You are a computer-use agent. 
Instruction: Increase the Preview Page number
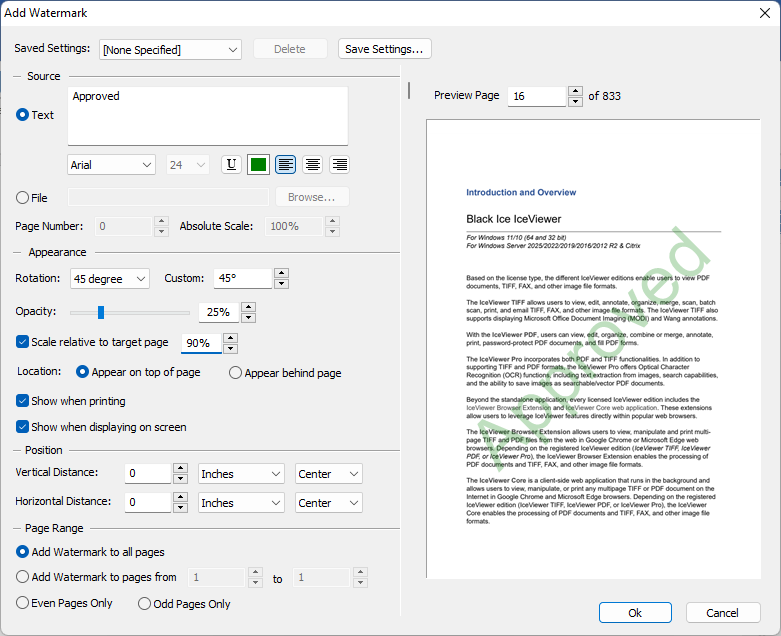575,91
